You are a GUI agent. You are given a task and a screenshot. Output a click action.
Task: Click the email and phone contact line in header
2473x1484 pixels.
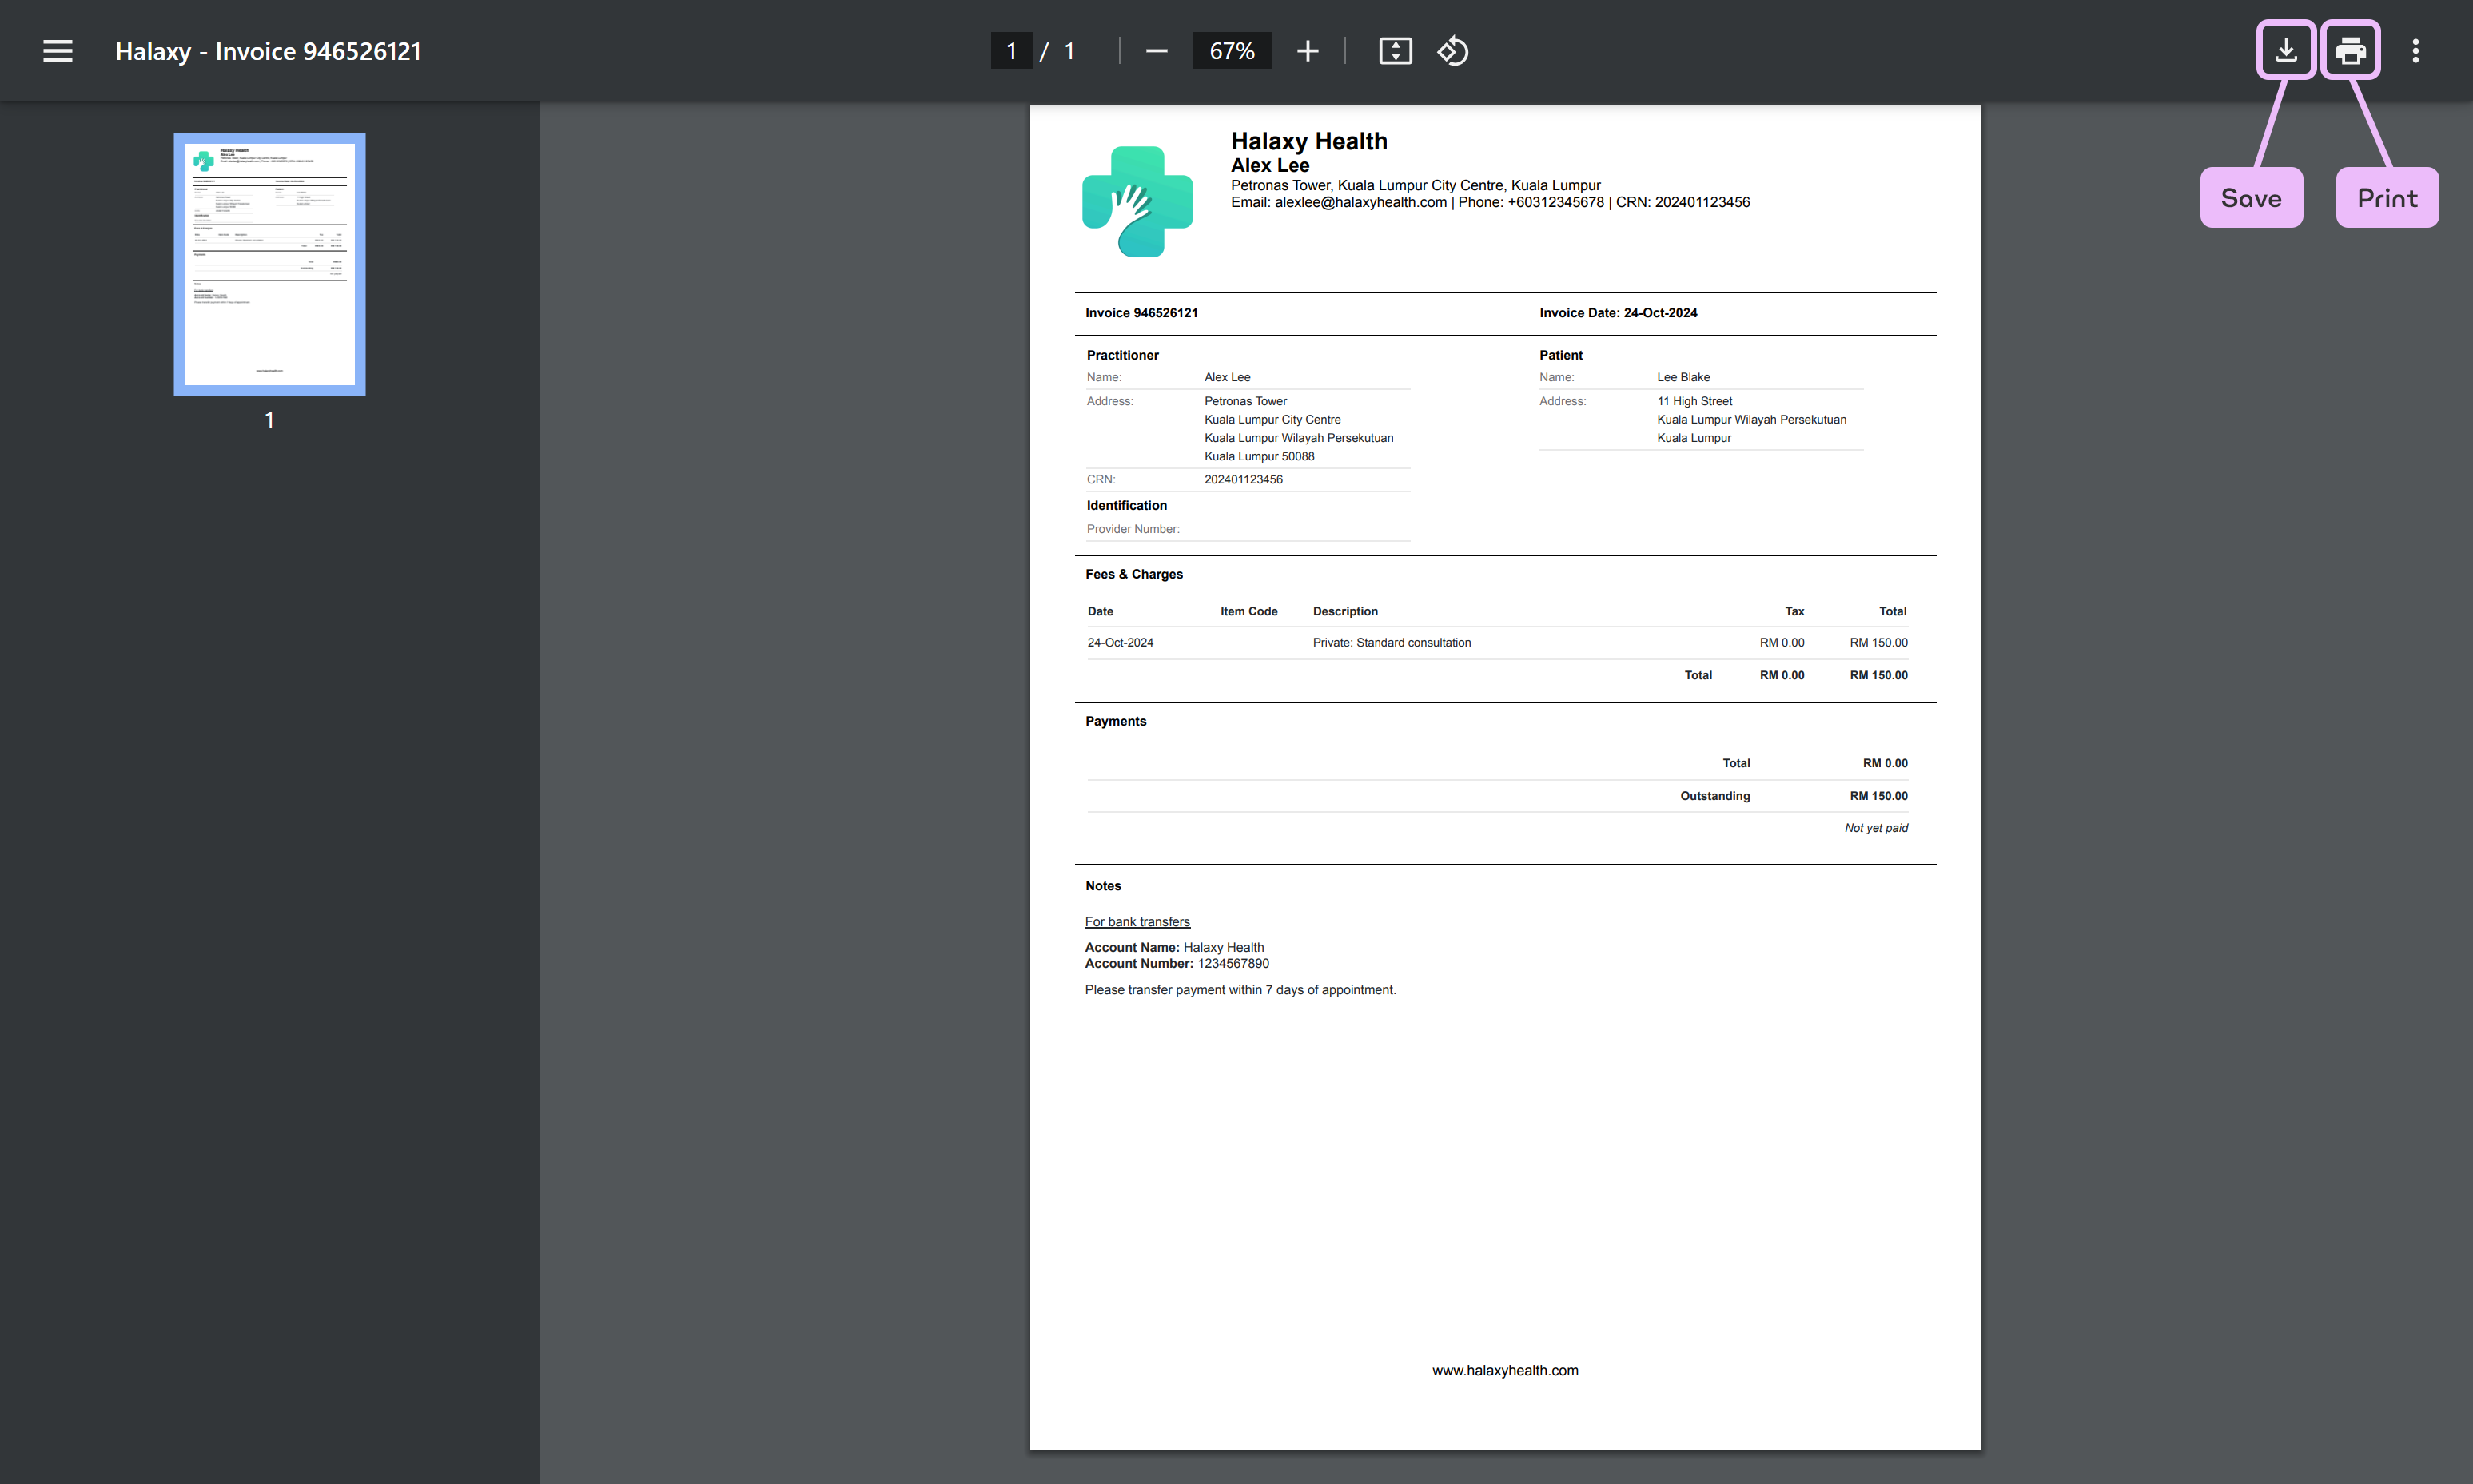click(x=1490, y=202)
